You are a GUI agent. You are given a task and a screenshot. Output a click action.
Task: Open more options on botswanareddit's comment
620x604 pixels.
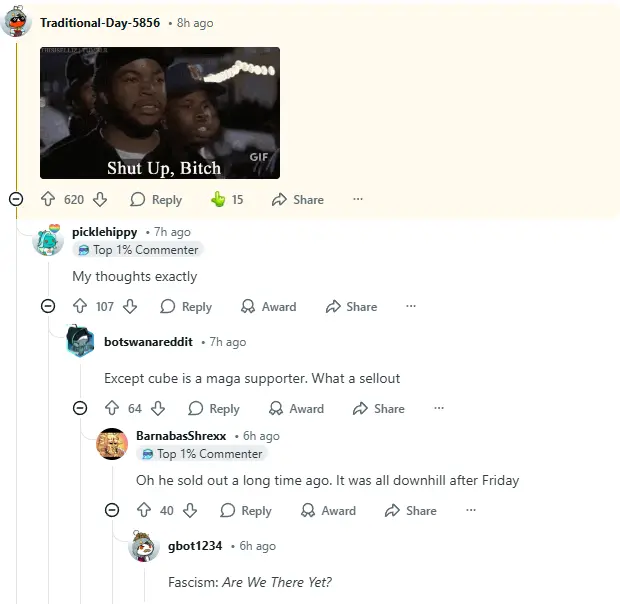pos(438,408)
